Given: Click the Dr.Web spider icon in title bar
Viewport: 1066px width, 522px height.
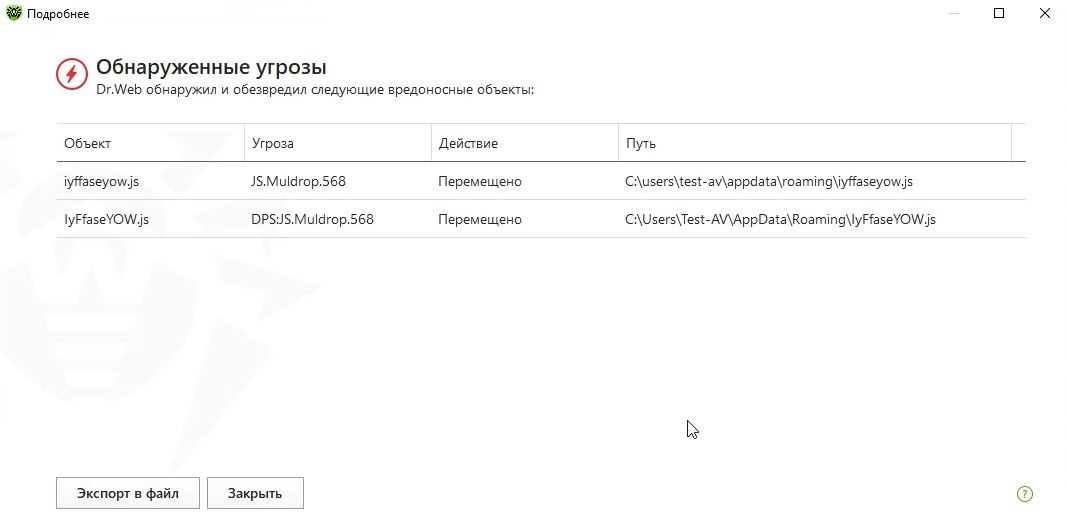Looking at the screenshot, I should (x=14, y=13).
